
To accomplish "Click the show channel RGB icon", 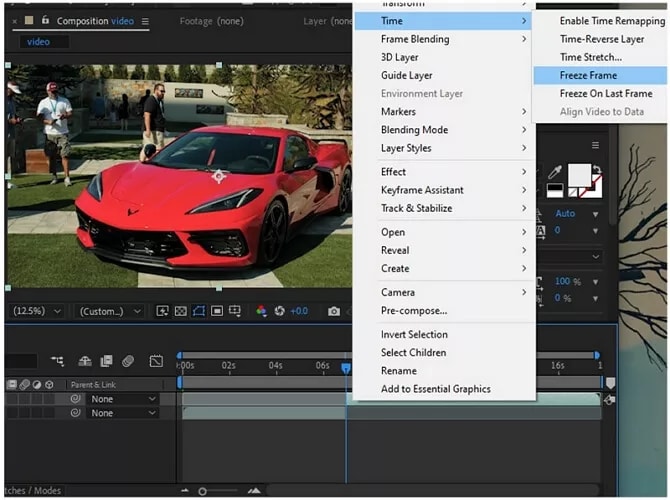I will coord(262,311).
